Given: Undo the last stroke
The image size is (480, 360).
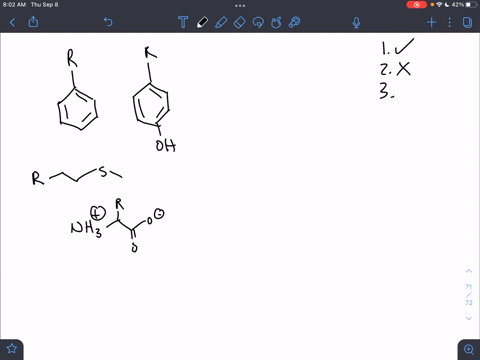Looking at the screenshot, I should (108, 22).
